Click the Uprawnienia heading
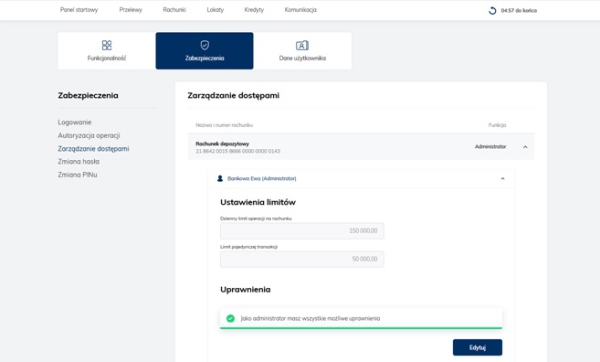The width and height of the screenshot is (600, 362). pos(245,290)
